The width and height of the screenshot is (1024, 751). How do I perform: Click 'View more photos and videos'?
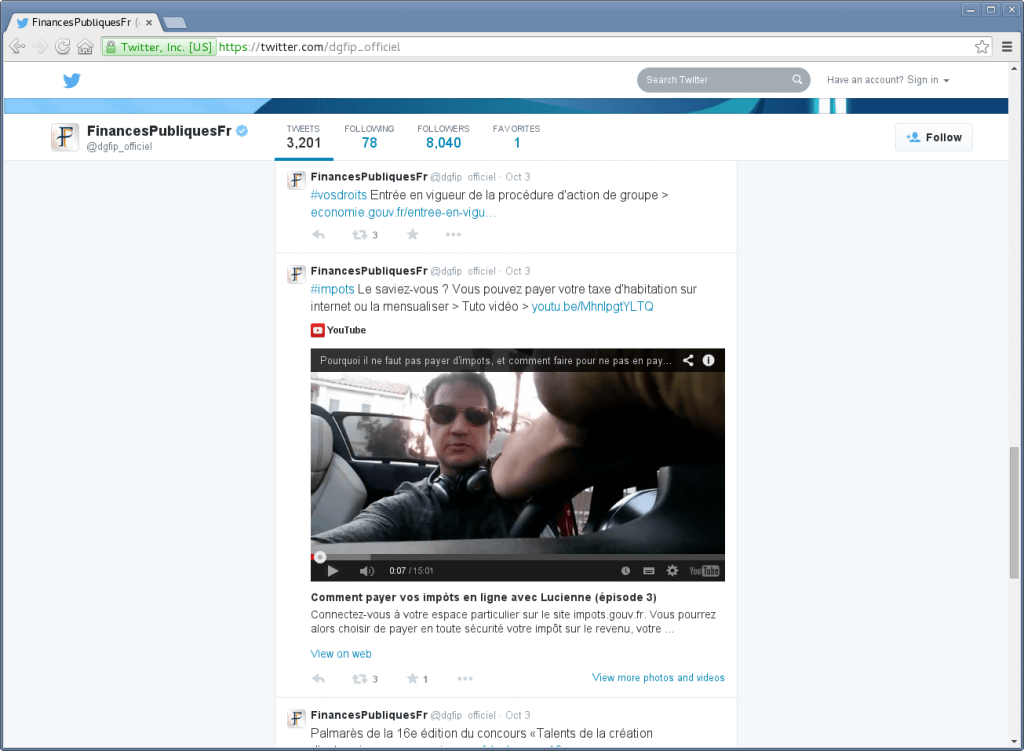658,677
